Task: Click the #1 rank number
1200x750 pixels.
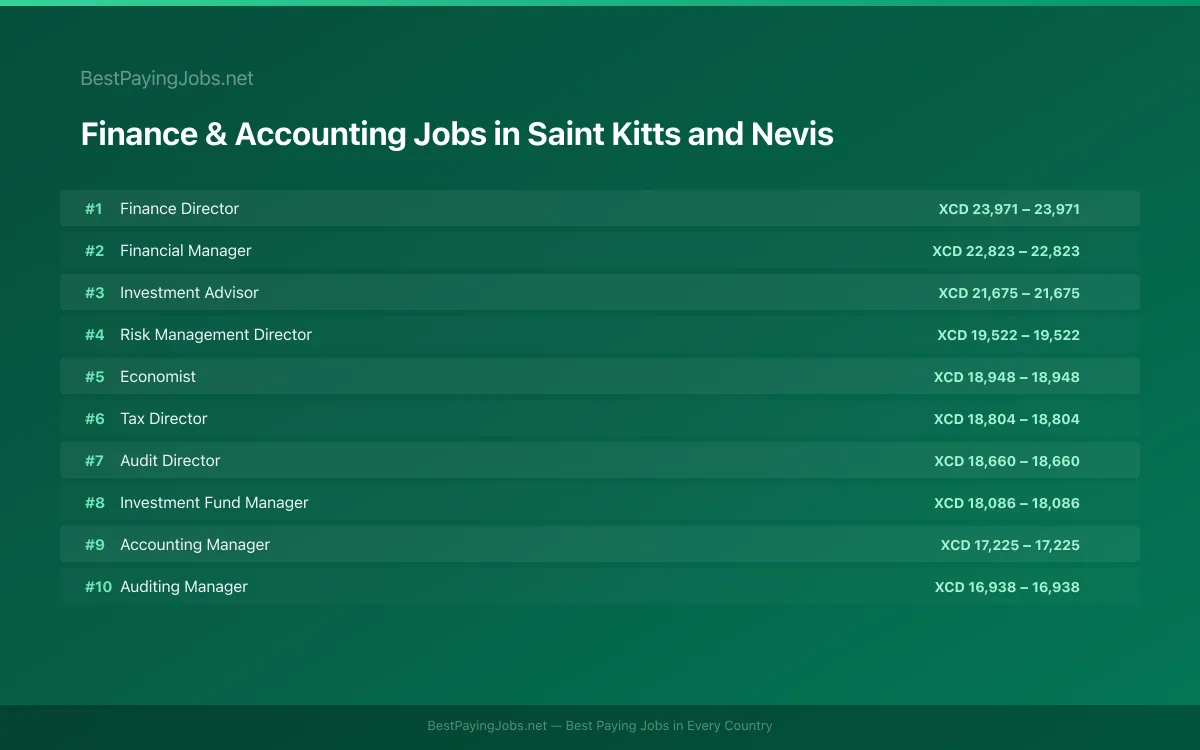Action: (94, 209)
